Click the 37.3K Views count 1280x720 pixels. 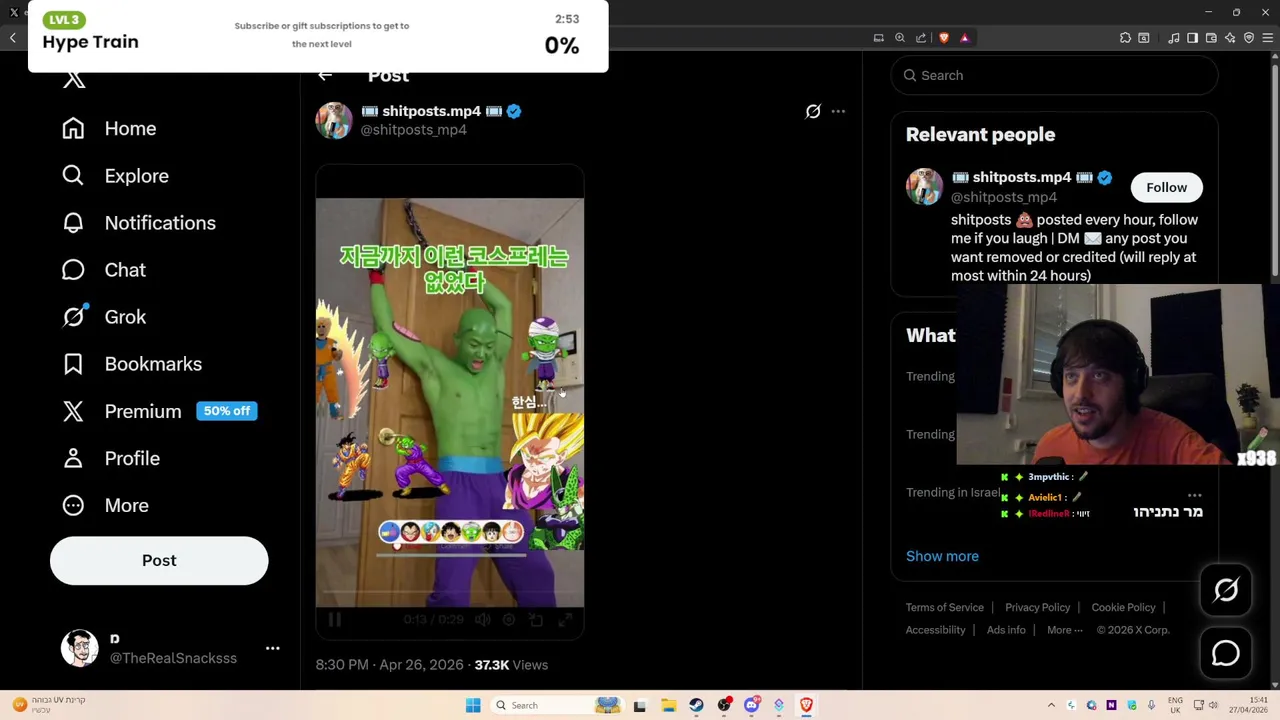[511, 665]
